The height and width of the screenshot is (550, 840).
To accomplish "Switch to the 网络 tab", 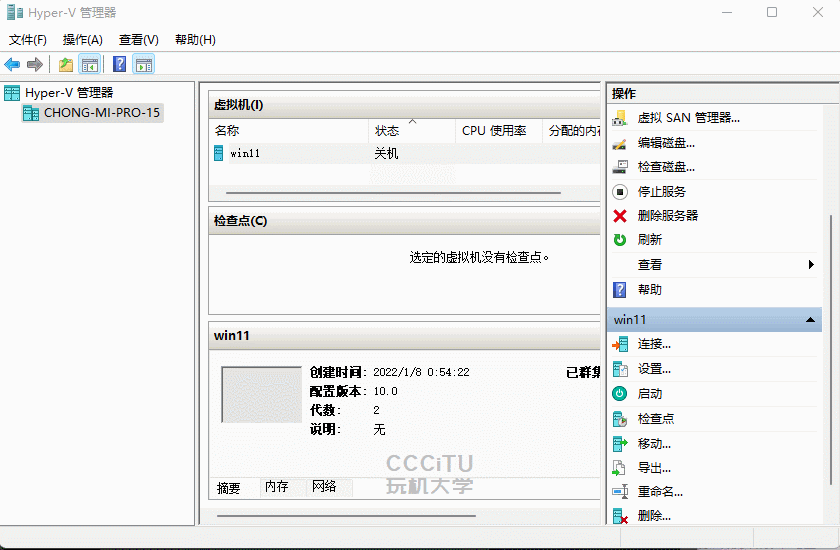I will click(x=324, y=487).
